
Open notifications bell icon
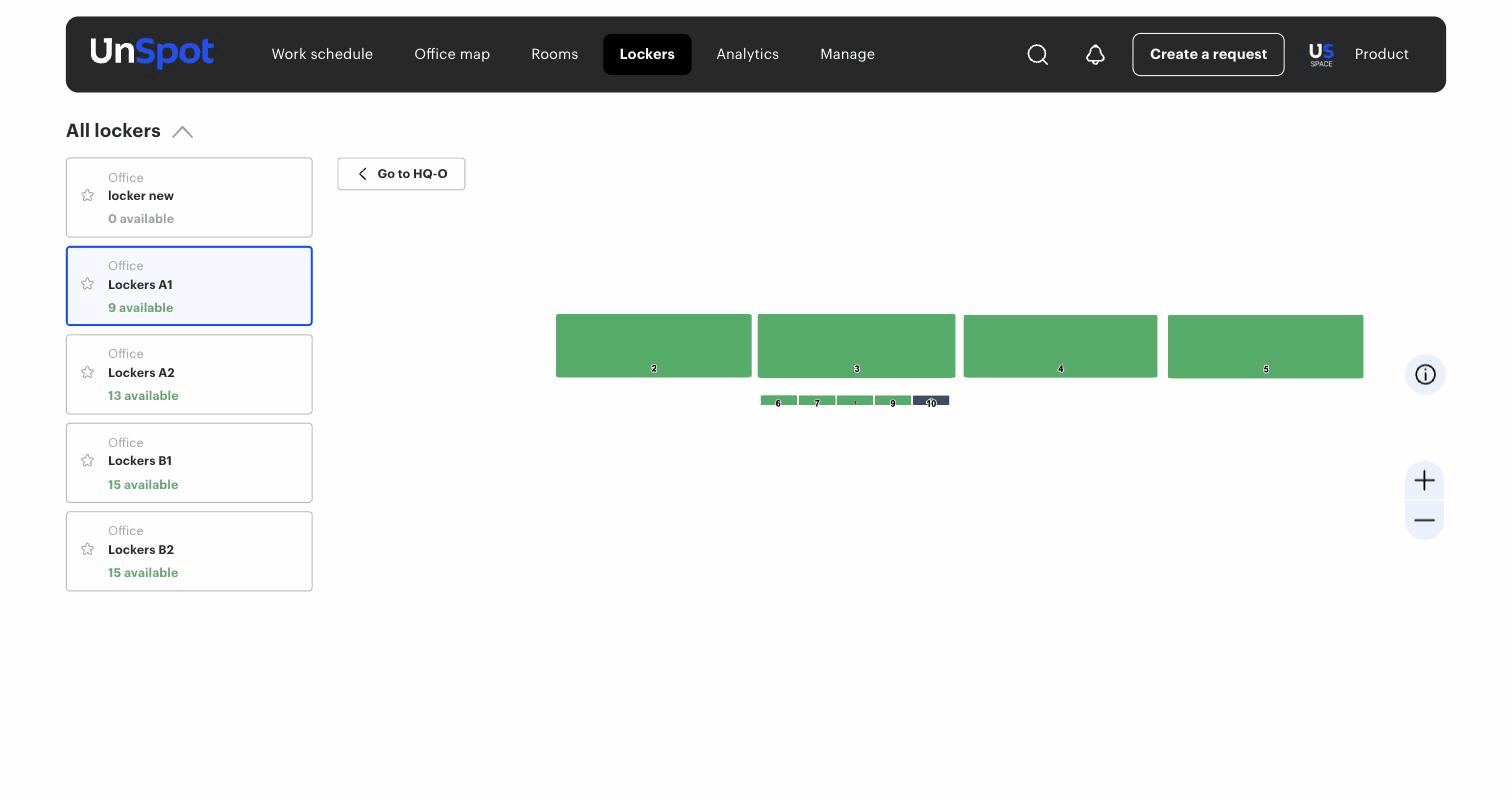[x=1095, y=54]
